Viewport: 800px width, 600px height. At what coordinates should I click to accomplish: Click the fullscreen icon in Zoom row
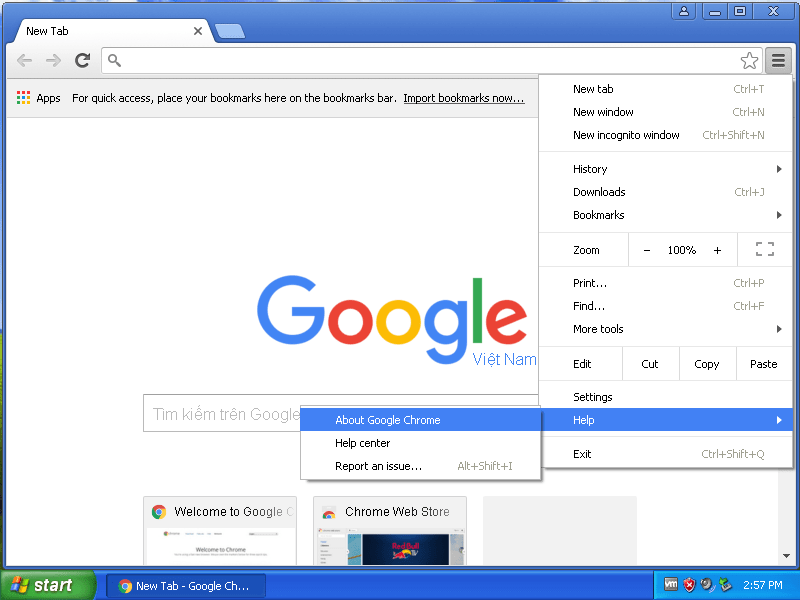tap(765, 250)
